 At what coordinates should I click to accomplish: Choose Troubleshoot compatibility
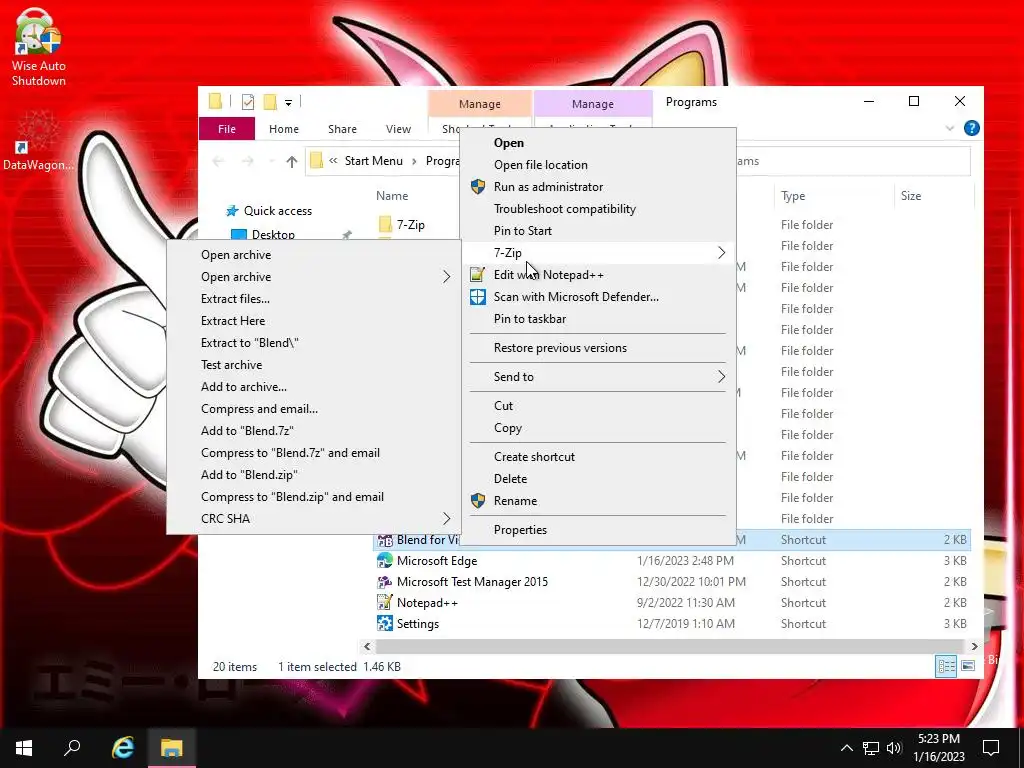599,209
